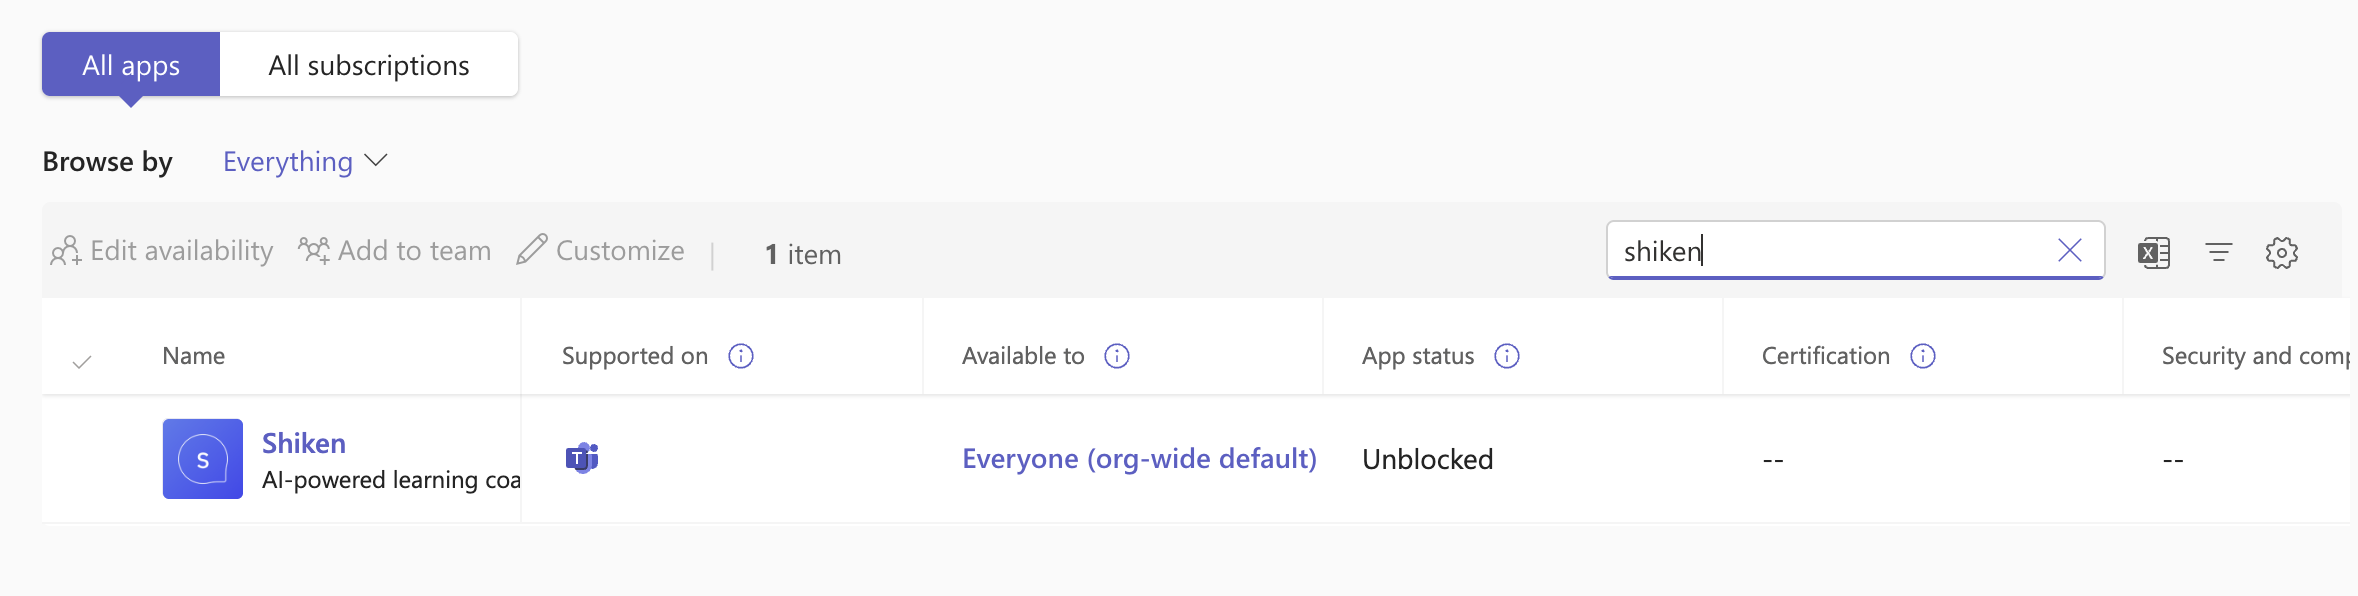Click info icon beside Certification
Image resolution: width=2358 pixels, height=596 pixels.
tap(1923, 356)
